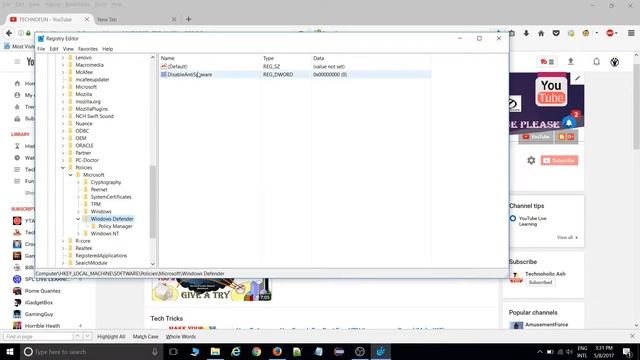Select the DisableAntiSpyware registry value

click(x=189, y=75)
